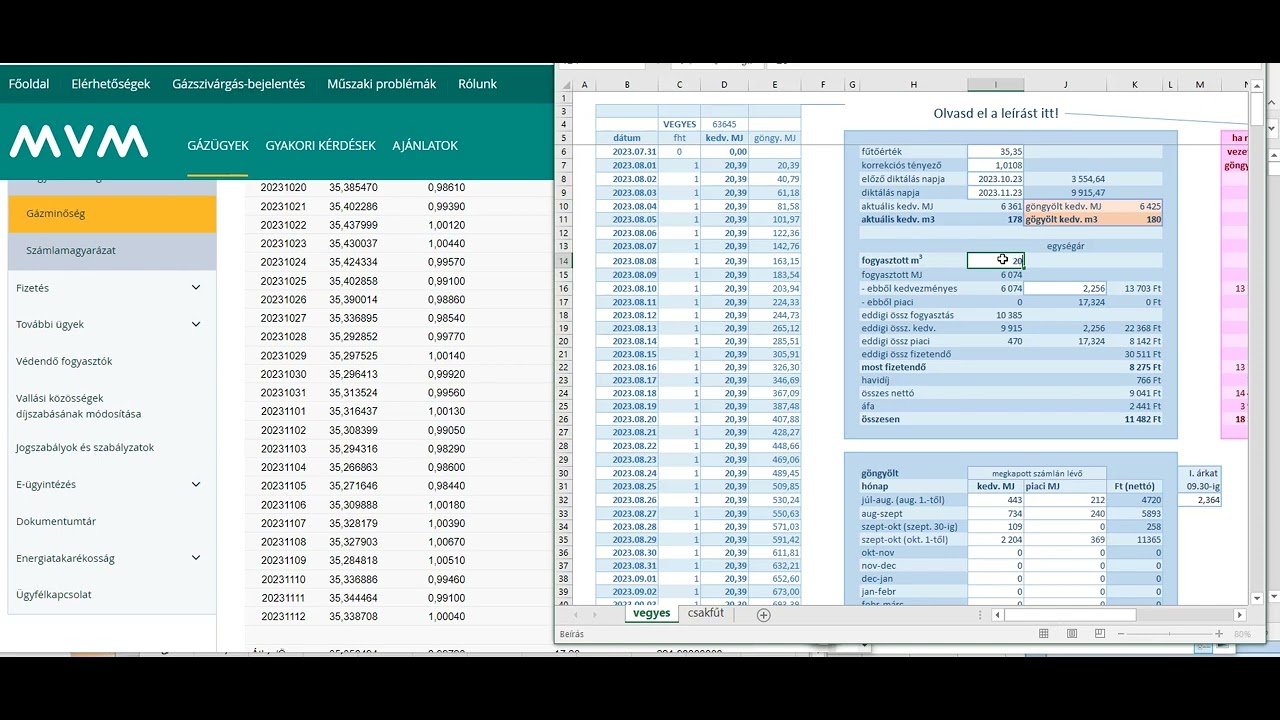Switch Excel to Page Break Preview icon
Screen dimensions: 1280x720
point(1100,634)
